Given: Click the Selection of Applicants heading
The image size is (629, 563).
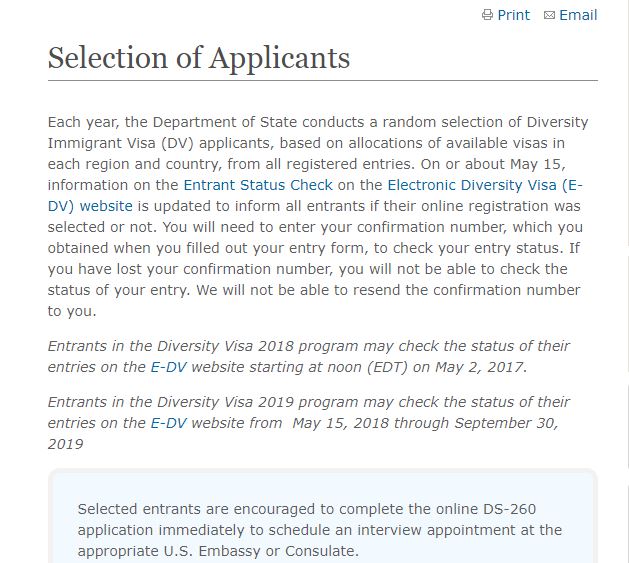Looking at the screenshot, I should coord(199,58).
